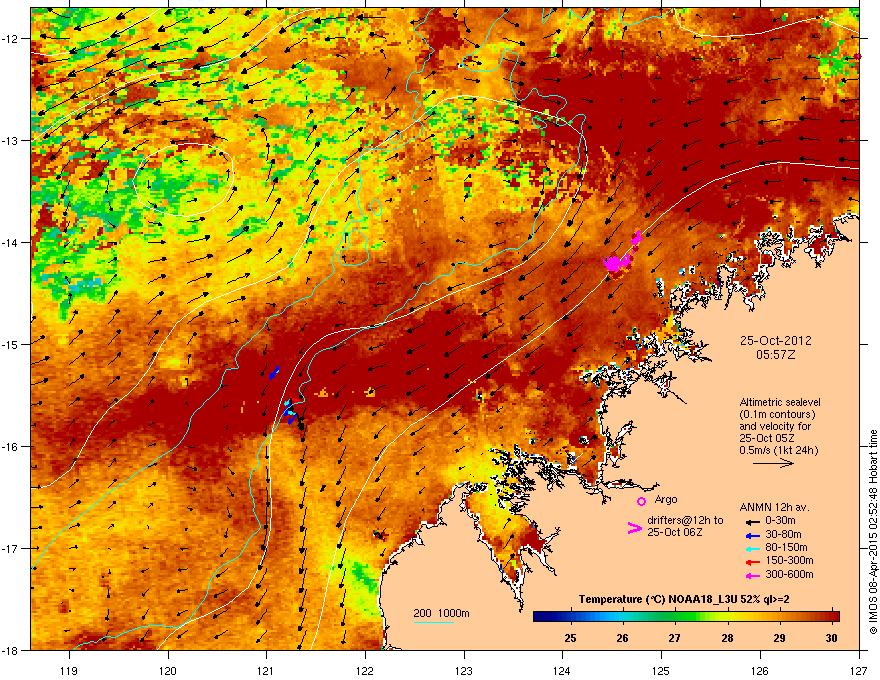The width and height of the screenshot is (880, 680).
Task: Click the colour bar tick label 25
Action: tap(570, 638)
